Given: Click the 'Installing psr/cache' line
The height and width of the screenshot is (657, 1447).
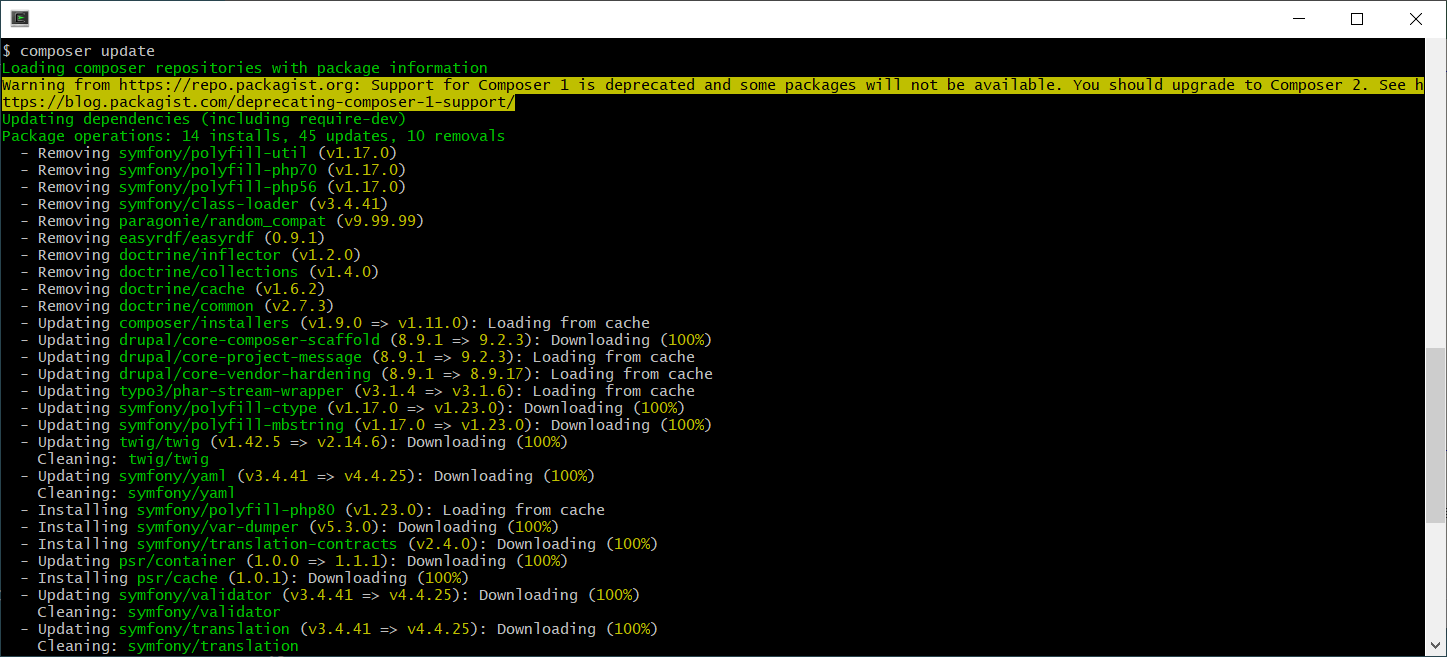Looking at the screenshot, I should 245,578.
